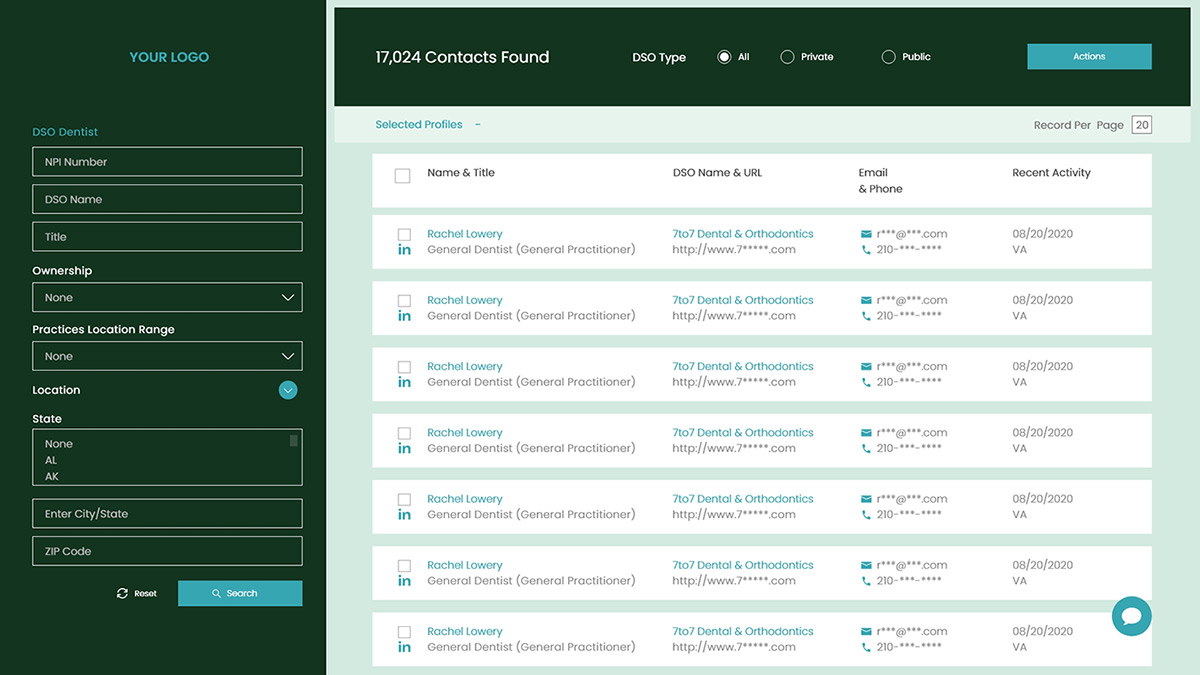Open the chat bubble widget
The width and height of the screenshot is (1200, 675).
(x=1131, y=615)
